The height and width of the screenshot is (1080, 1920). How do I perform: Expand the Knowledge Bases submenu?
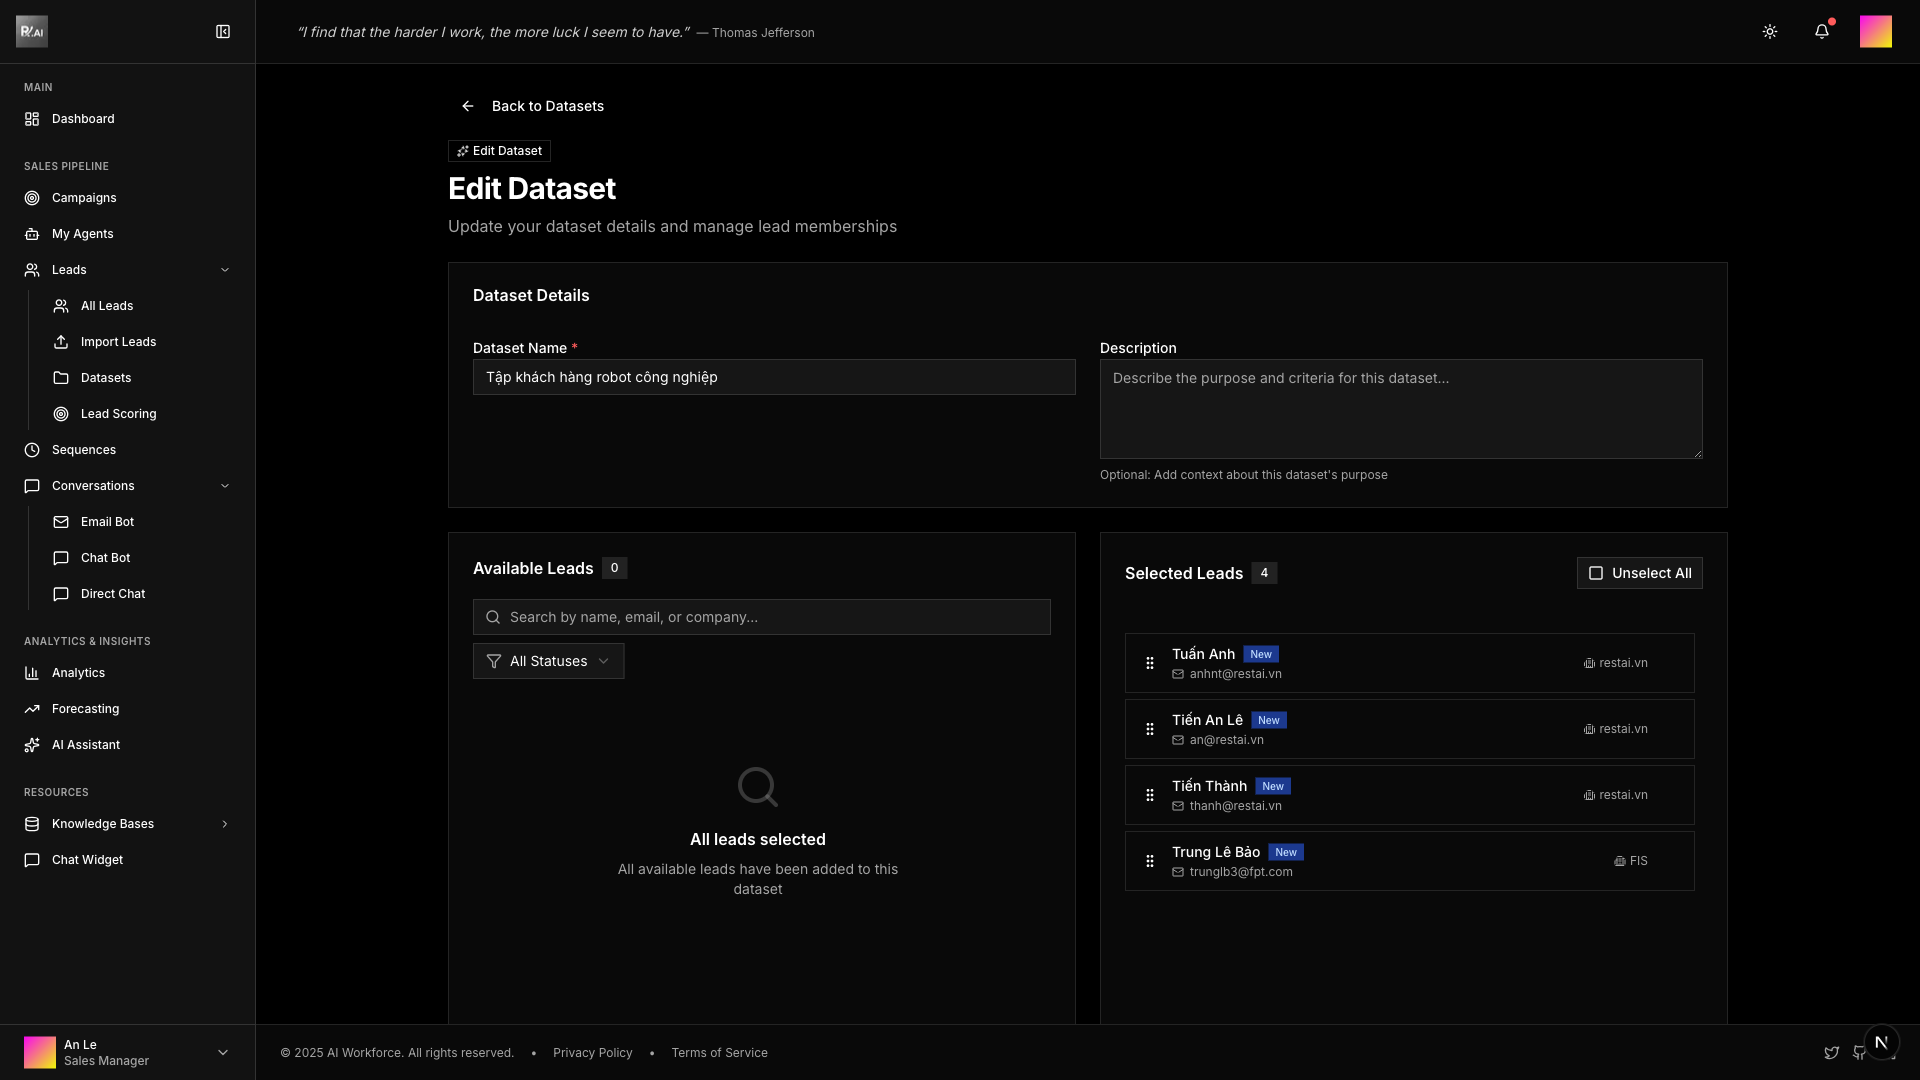pos(225,824)
